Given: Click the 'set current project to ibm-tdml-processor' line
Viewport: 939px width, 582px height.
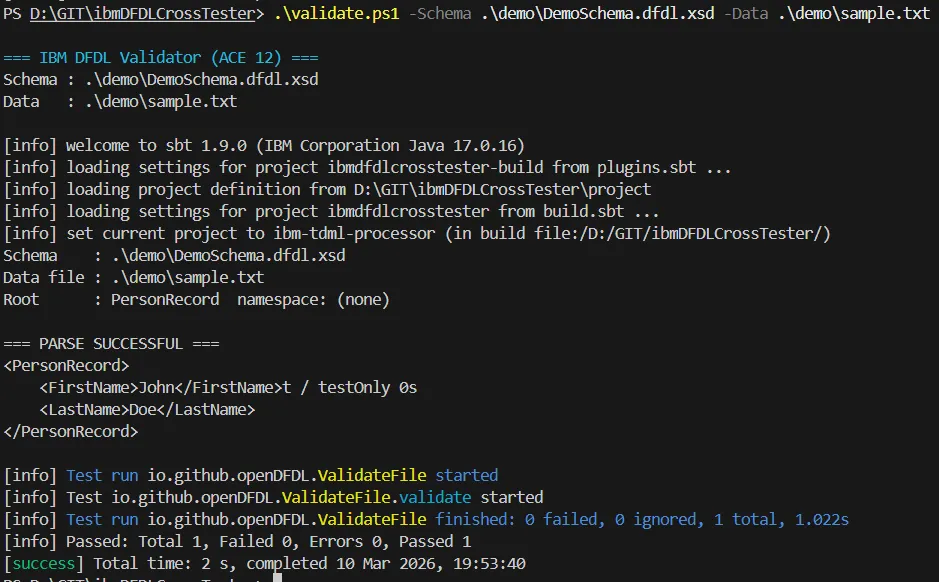Looking at the screenshot, I should tap(417, 234).
